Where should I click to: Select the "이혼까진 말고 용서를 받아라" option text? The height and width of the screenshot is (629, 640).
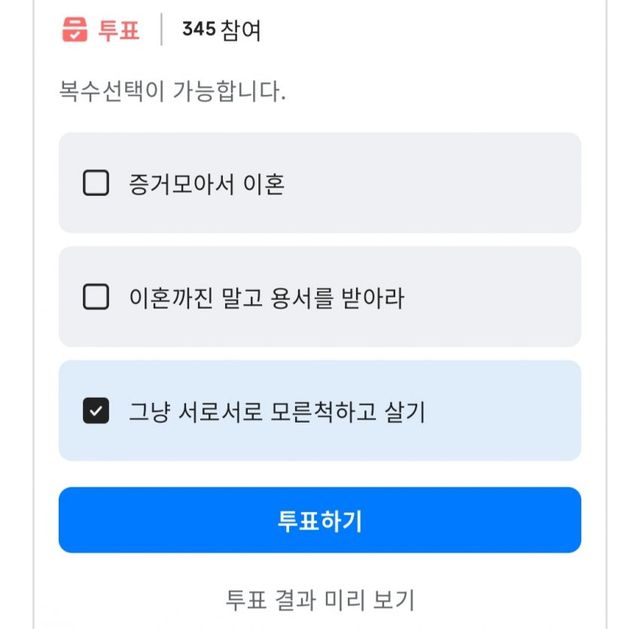pyautogui.click(x=267, y=298)
